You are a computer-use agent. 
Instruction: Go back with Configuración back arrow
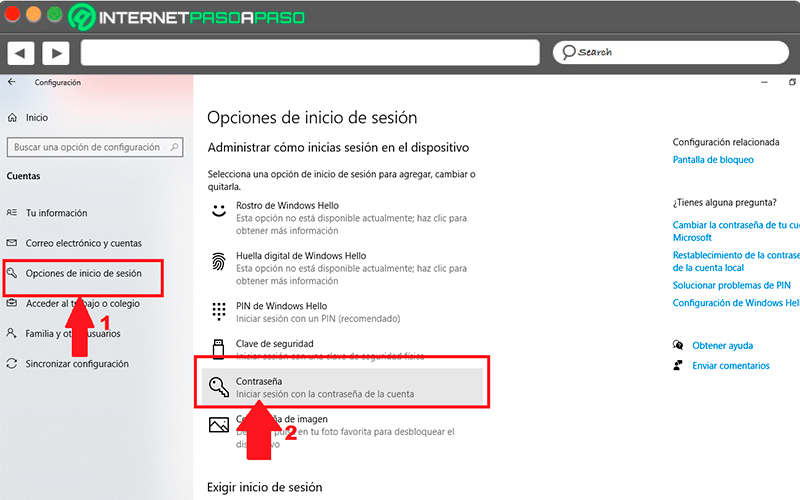point(12,82)
